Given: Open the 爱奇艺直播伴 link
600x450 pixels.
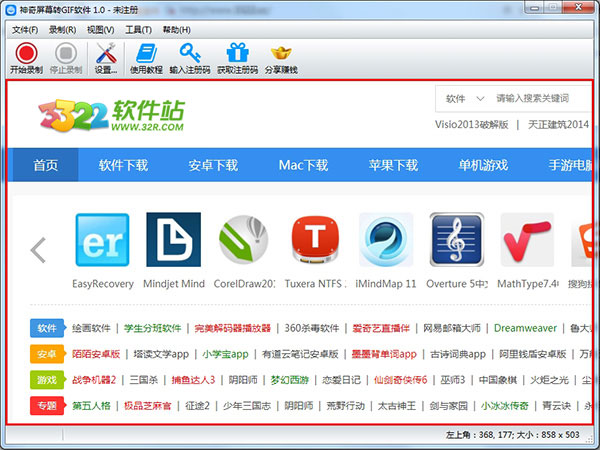Looking at the screenshot, I should 381,328.
